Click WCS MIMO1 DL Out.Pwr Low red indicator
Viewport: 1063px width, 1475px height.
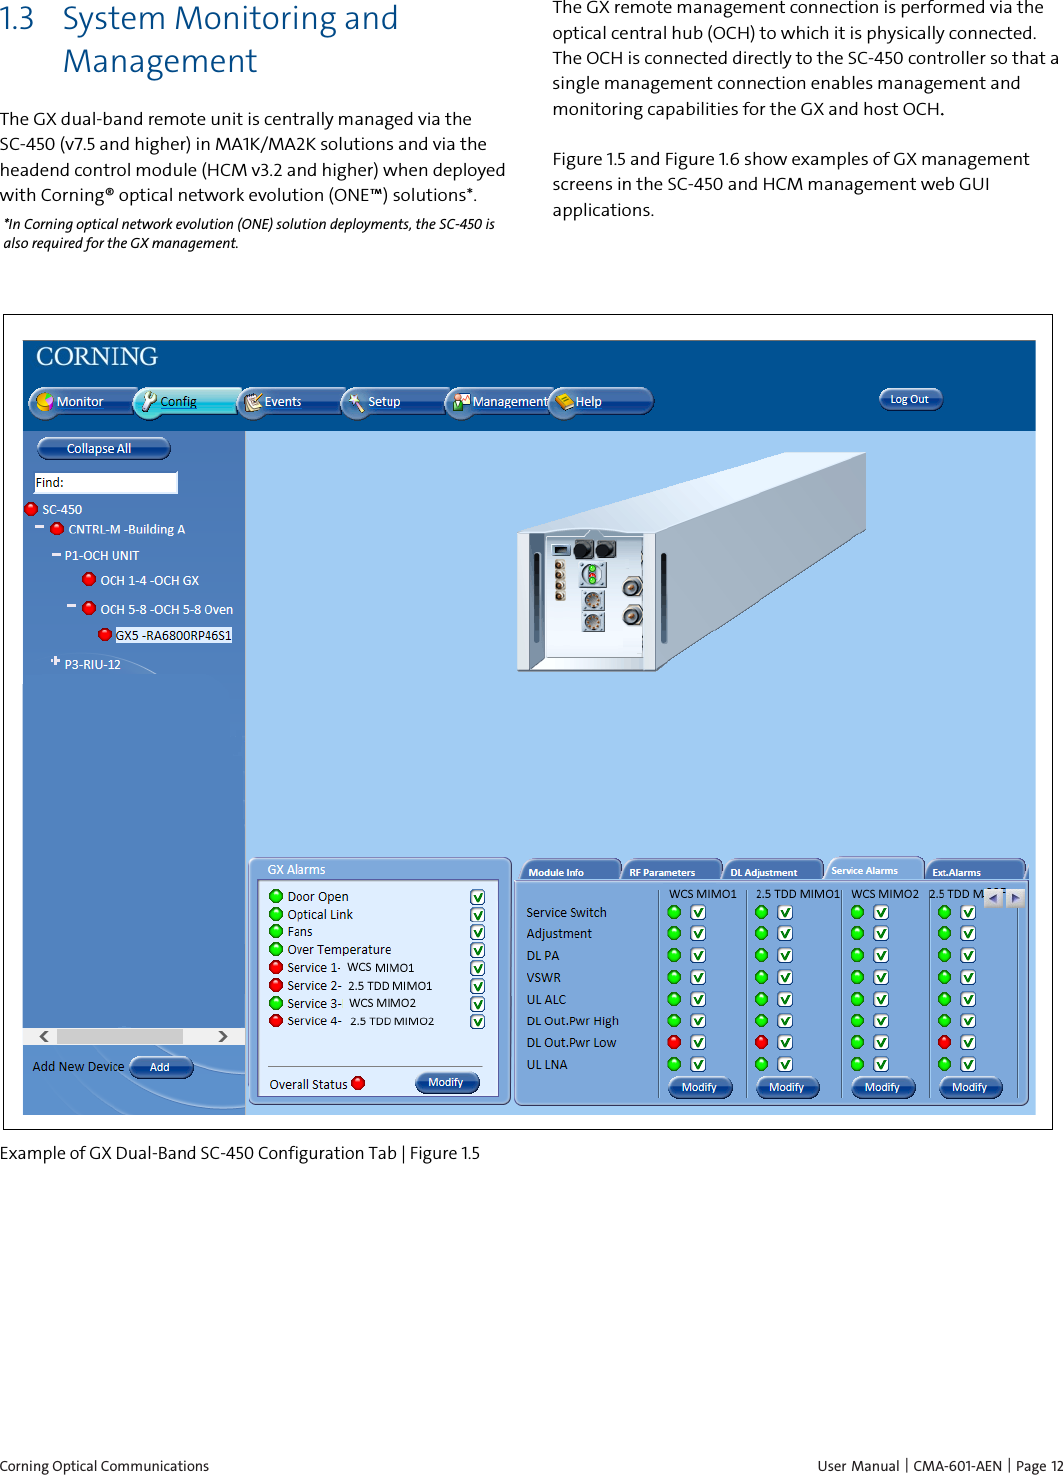pyautogui.click(x=674, y=1042)
